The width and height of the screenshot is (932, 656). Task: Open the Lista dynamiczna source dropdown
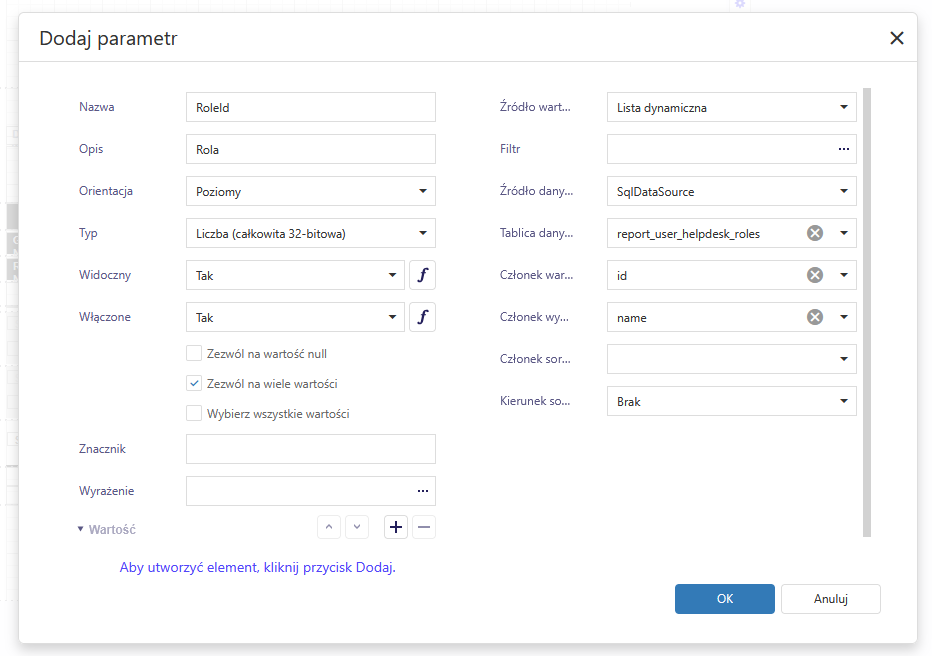731,107
